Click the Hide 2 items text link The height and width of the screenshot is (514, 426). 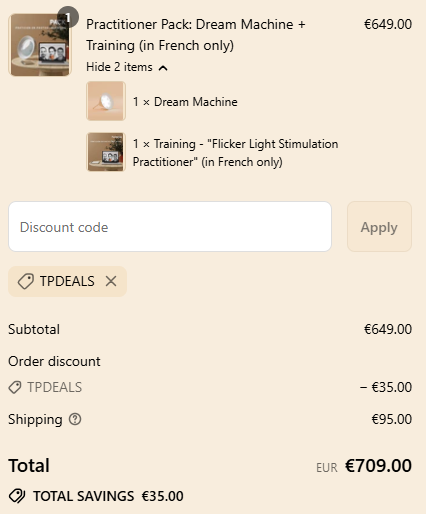click(x=119, y=67)
